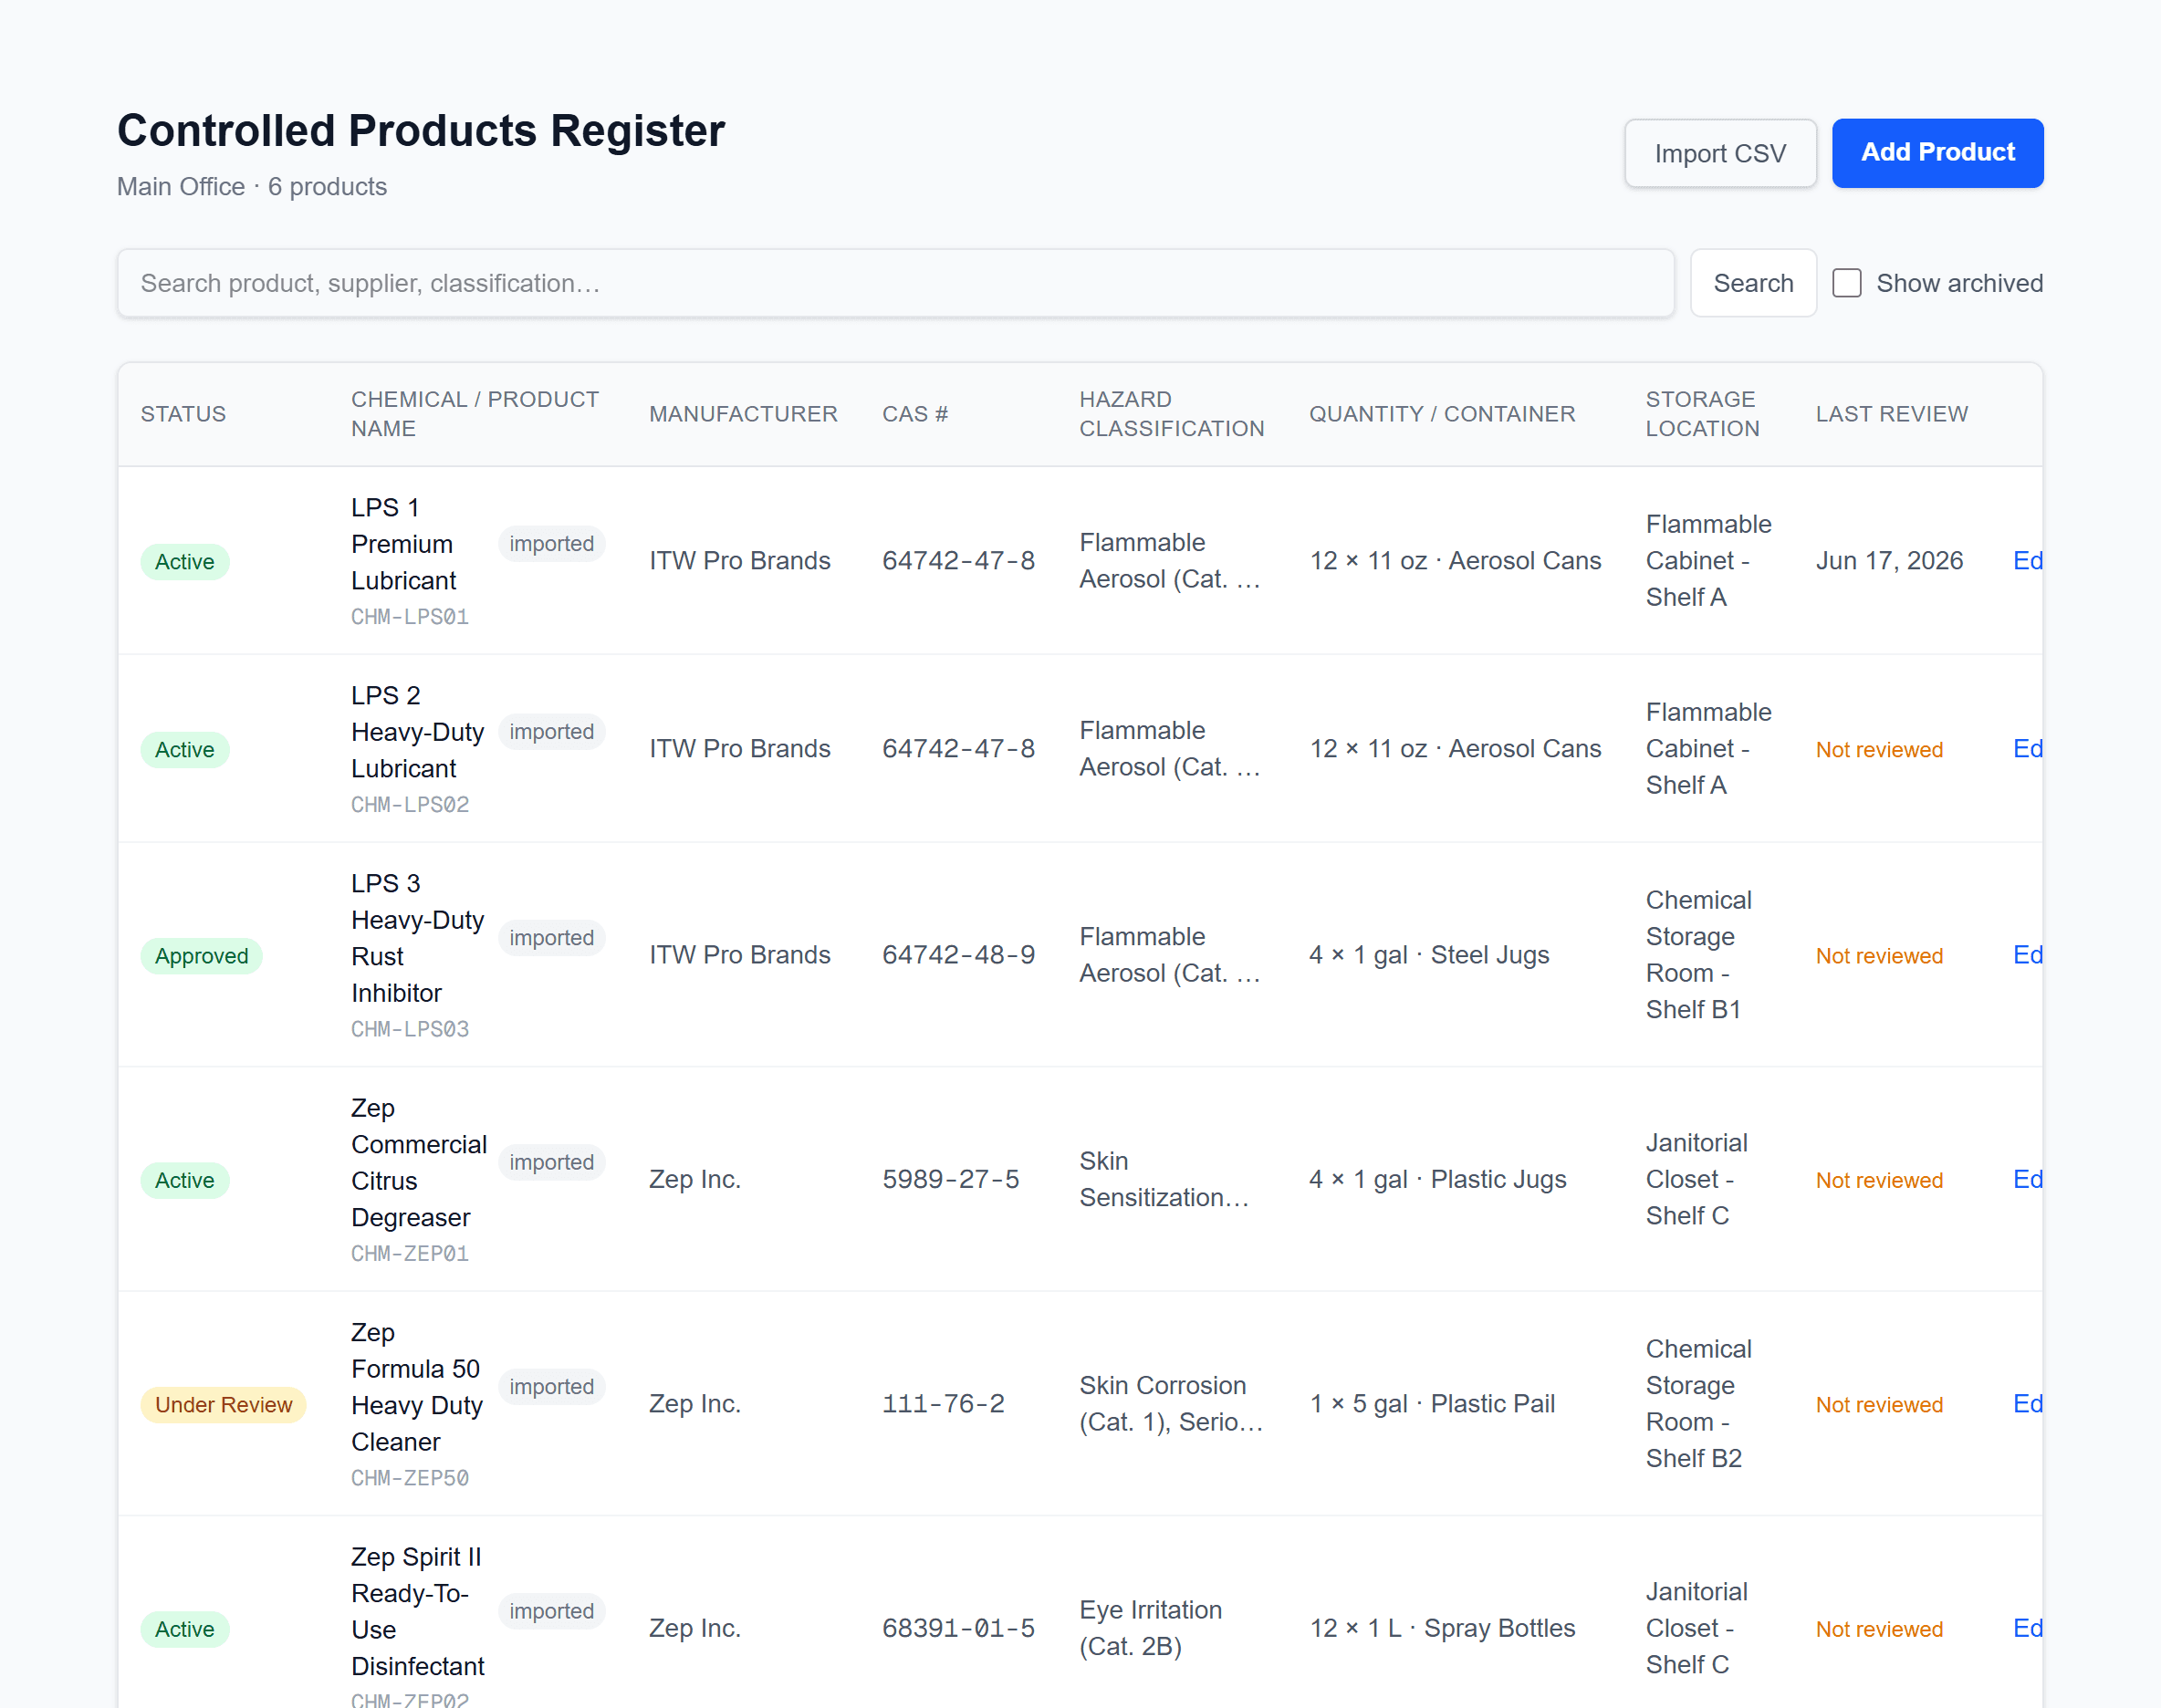Click the Skin Corrosion (Cat. 1) hazard cell
2161x1708 pixels.
point(1171,1404)
